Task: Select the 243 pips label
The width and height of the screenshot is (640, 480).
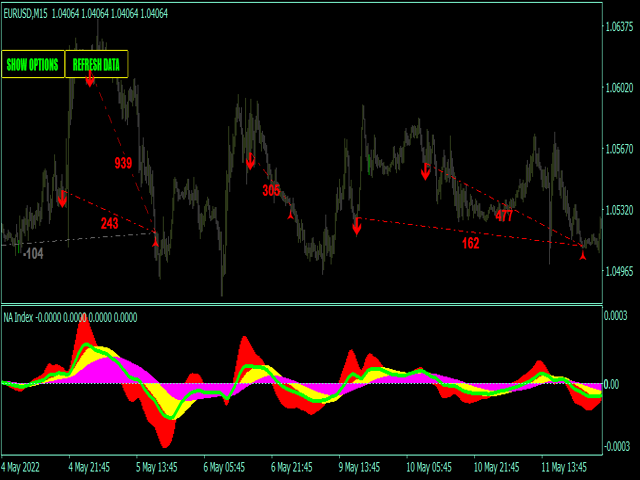Action: pos(109,223)
